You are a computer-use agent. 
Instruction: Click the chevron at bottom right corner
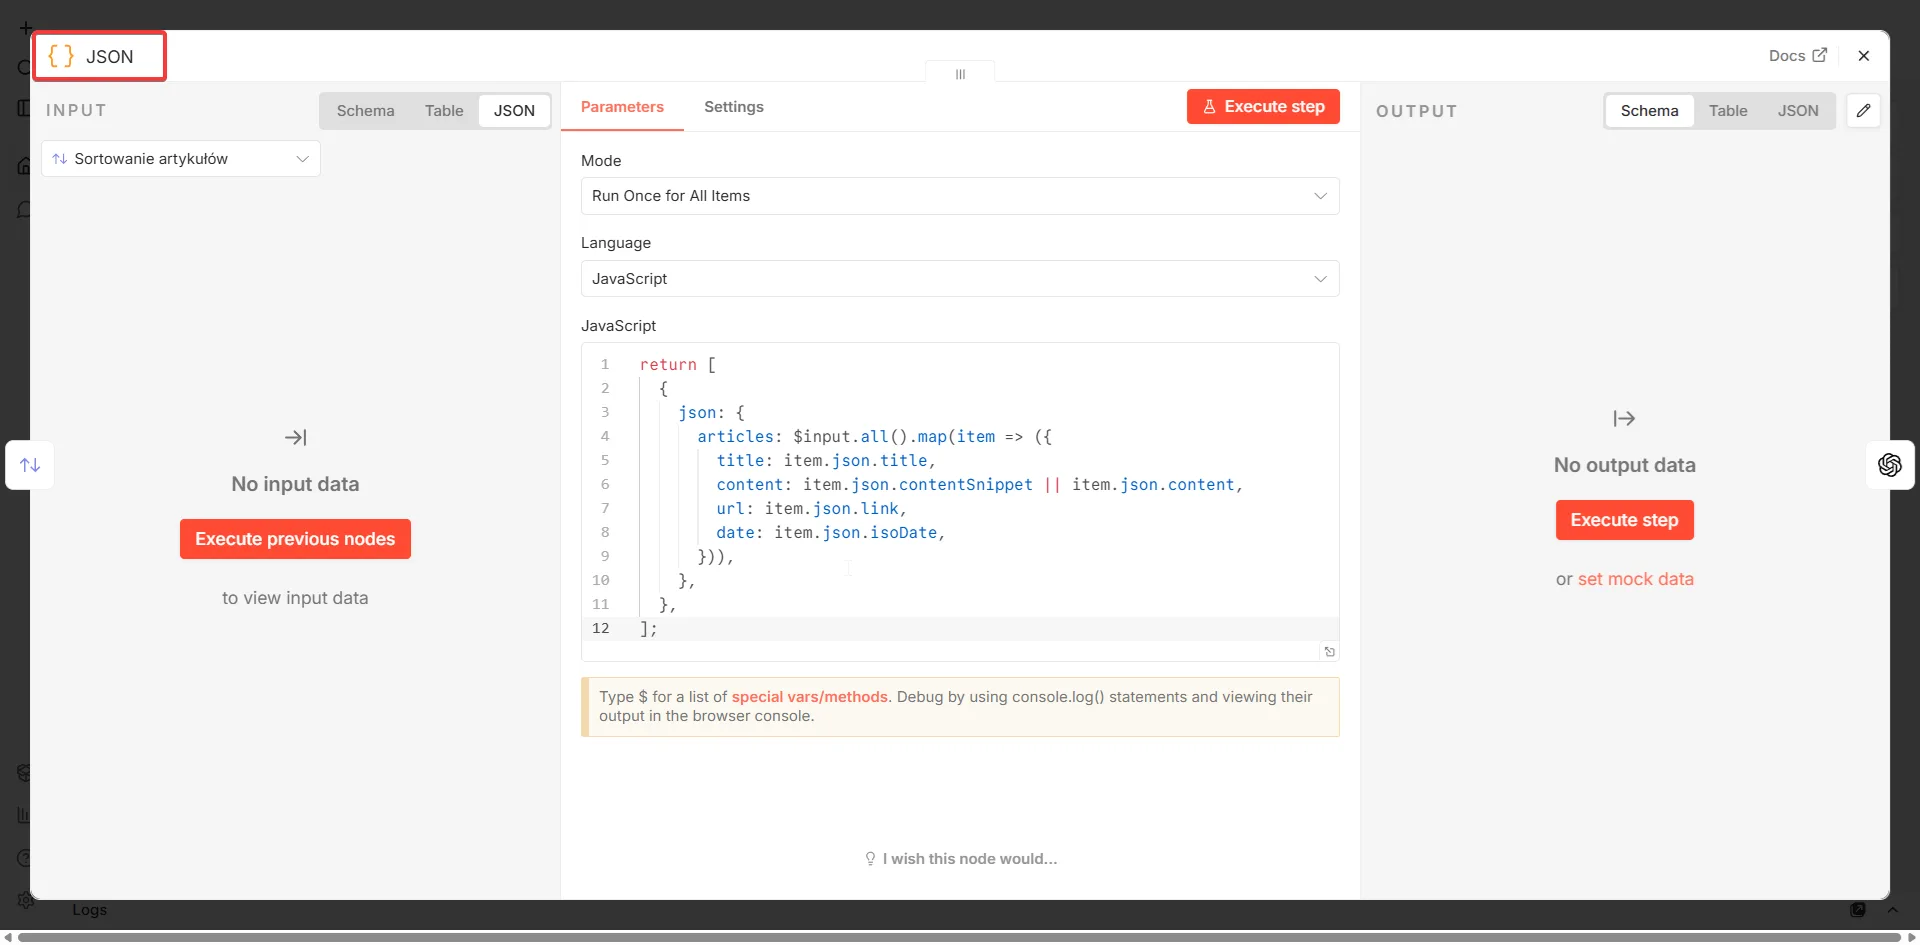click(x=1892, y=910)
